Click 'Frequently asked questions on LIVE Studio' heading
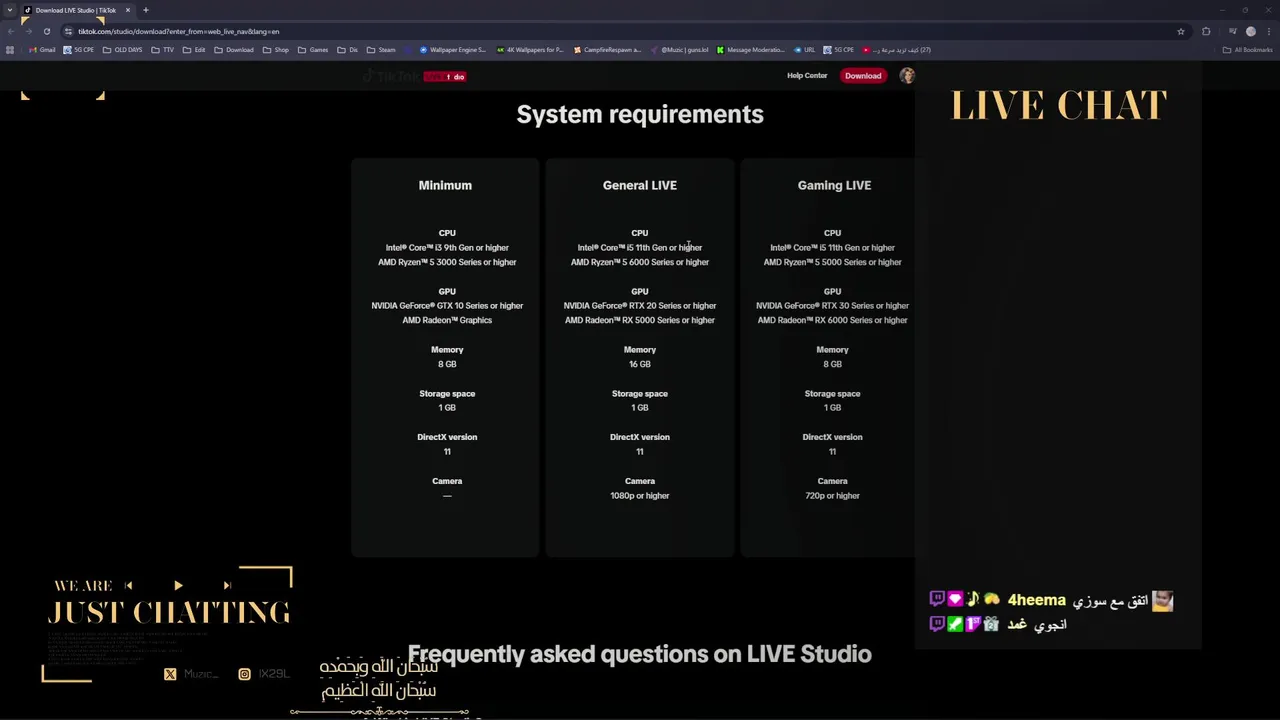 pos(640,654)
